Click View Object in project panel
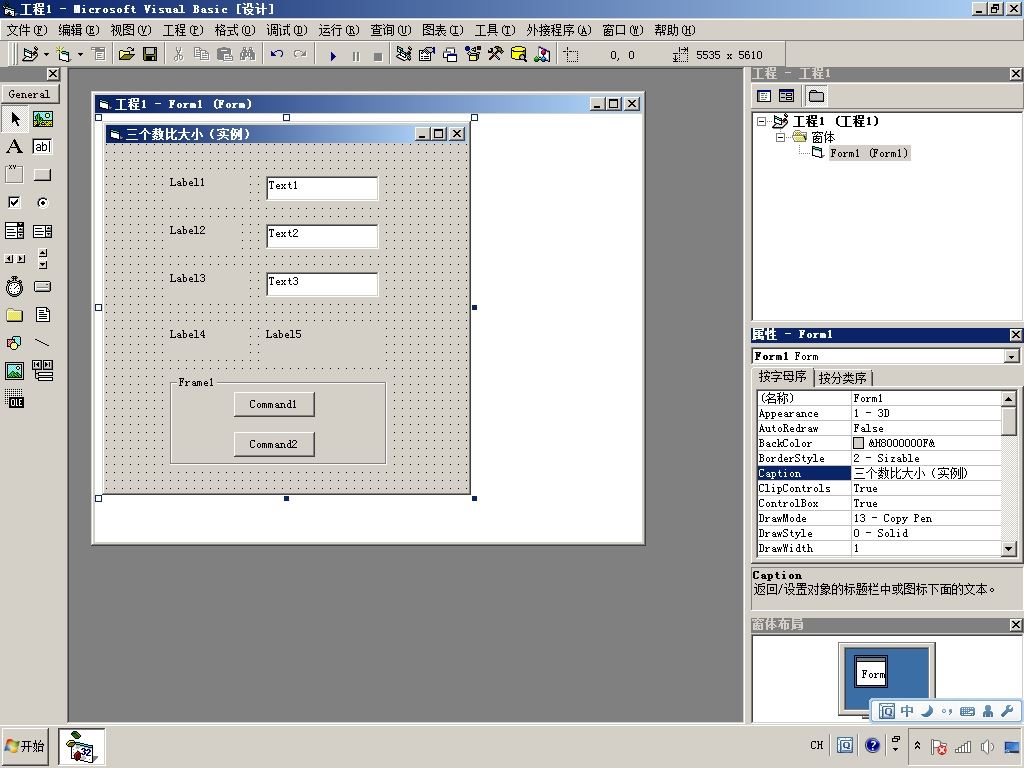This screenshot has width=1024, height=768. (x=786, y=96)
